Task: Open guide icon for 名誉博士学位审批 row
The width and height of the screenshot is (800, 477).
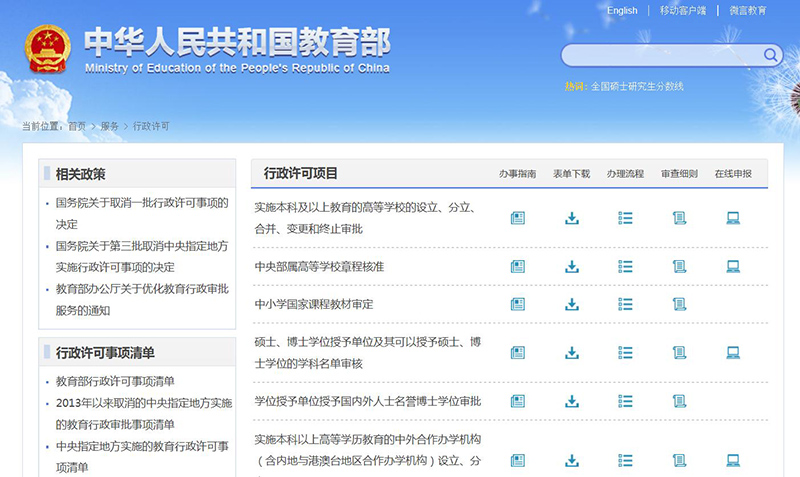Action: click(517, 401)
